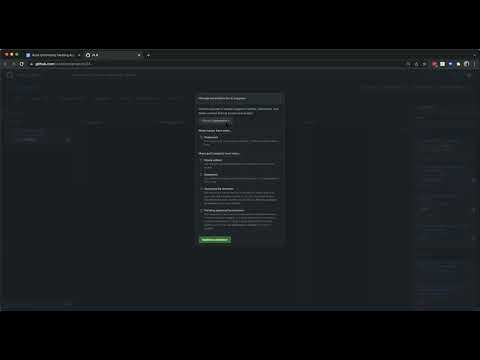The image size is (480, 360).
Task: Click the GitHub logo in the page header
Action: tap(10, 75)
